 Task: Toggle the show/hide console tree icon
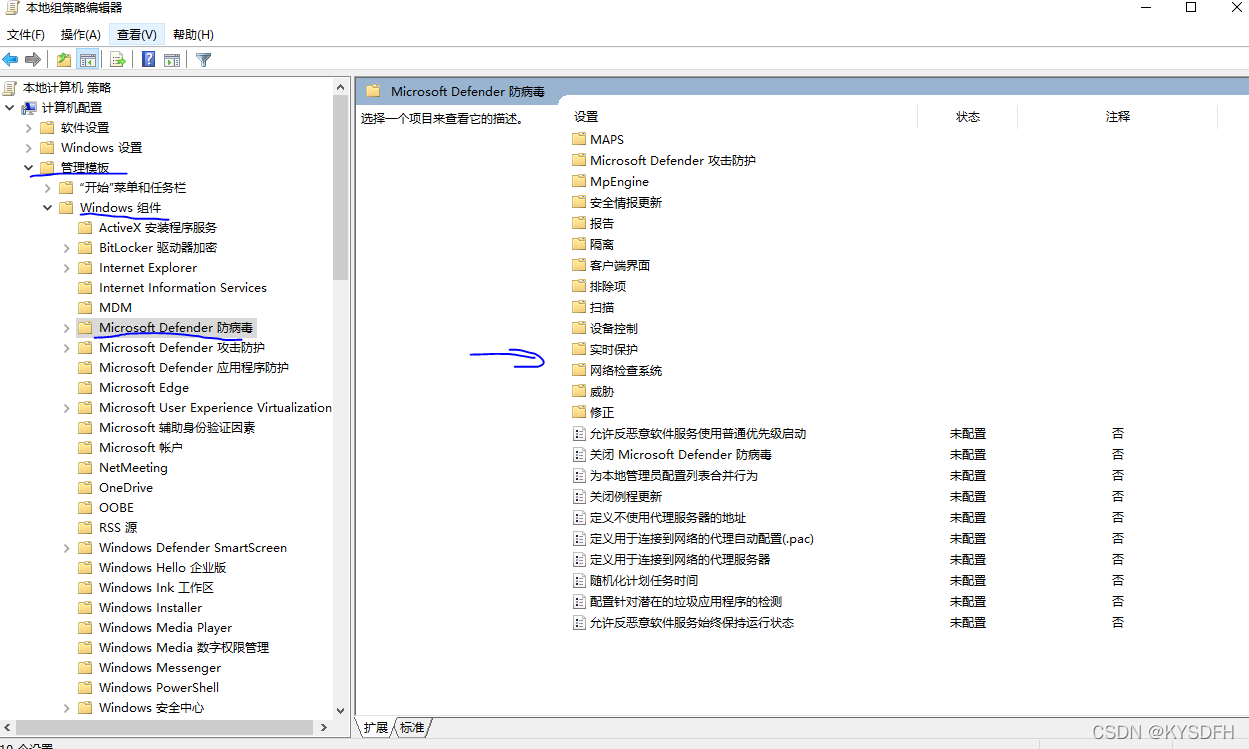pos(87,60)
